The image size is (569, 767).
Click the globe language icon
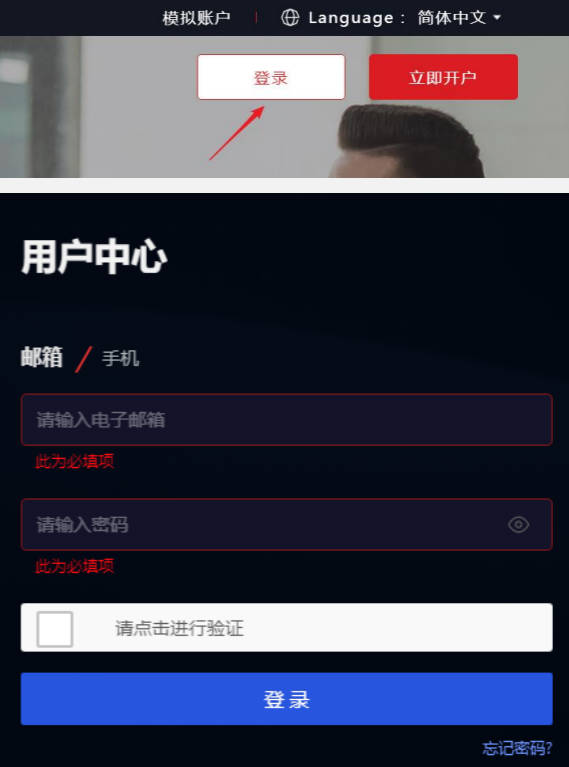290,18
